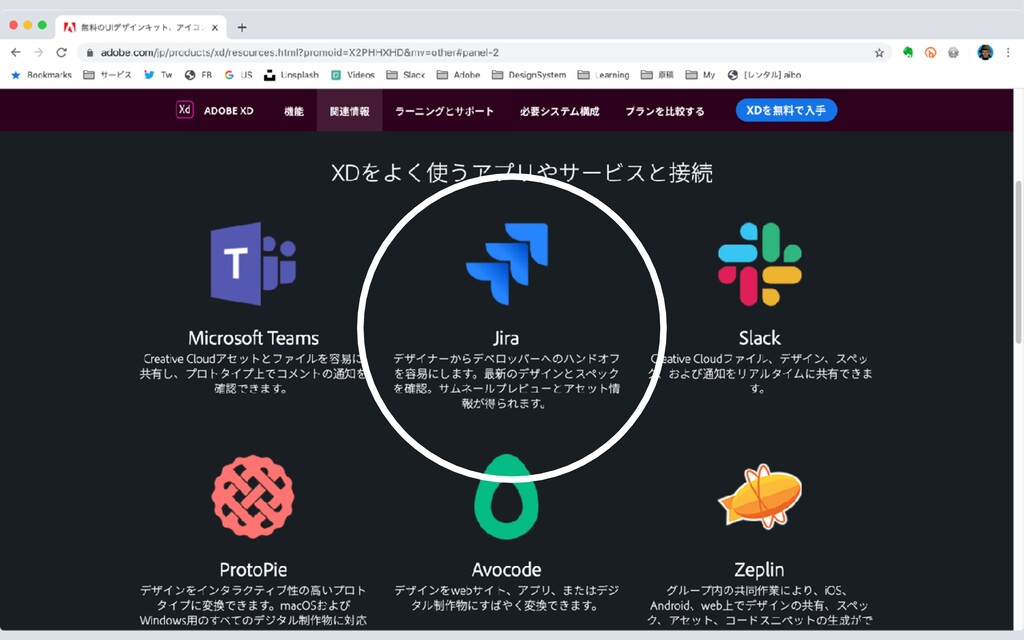This screenshot has height=640, width=1024.
Task: Click the Avocode heading
Action: click(506, 569)
